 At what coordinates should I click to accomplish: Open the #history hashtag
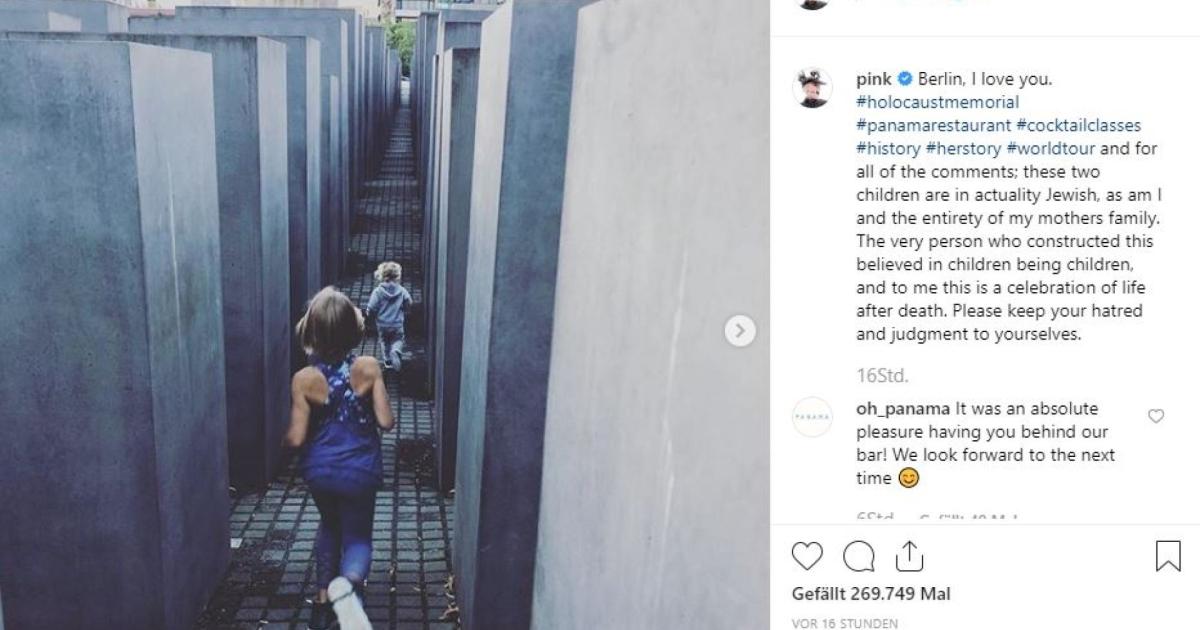pos(889,149)
